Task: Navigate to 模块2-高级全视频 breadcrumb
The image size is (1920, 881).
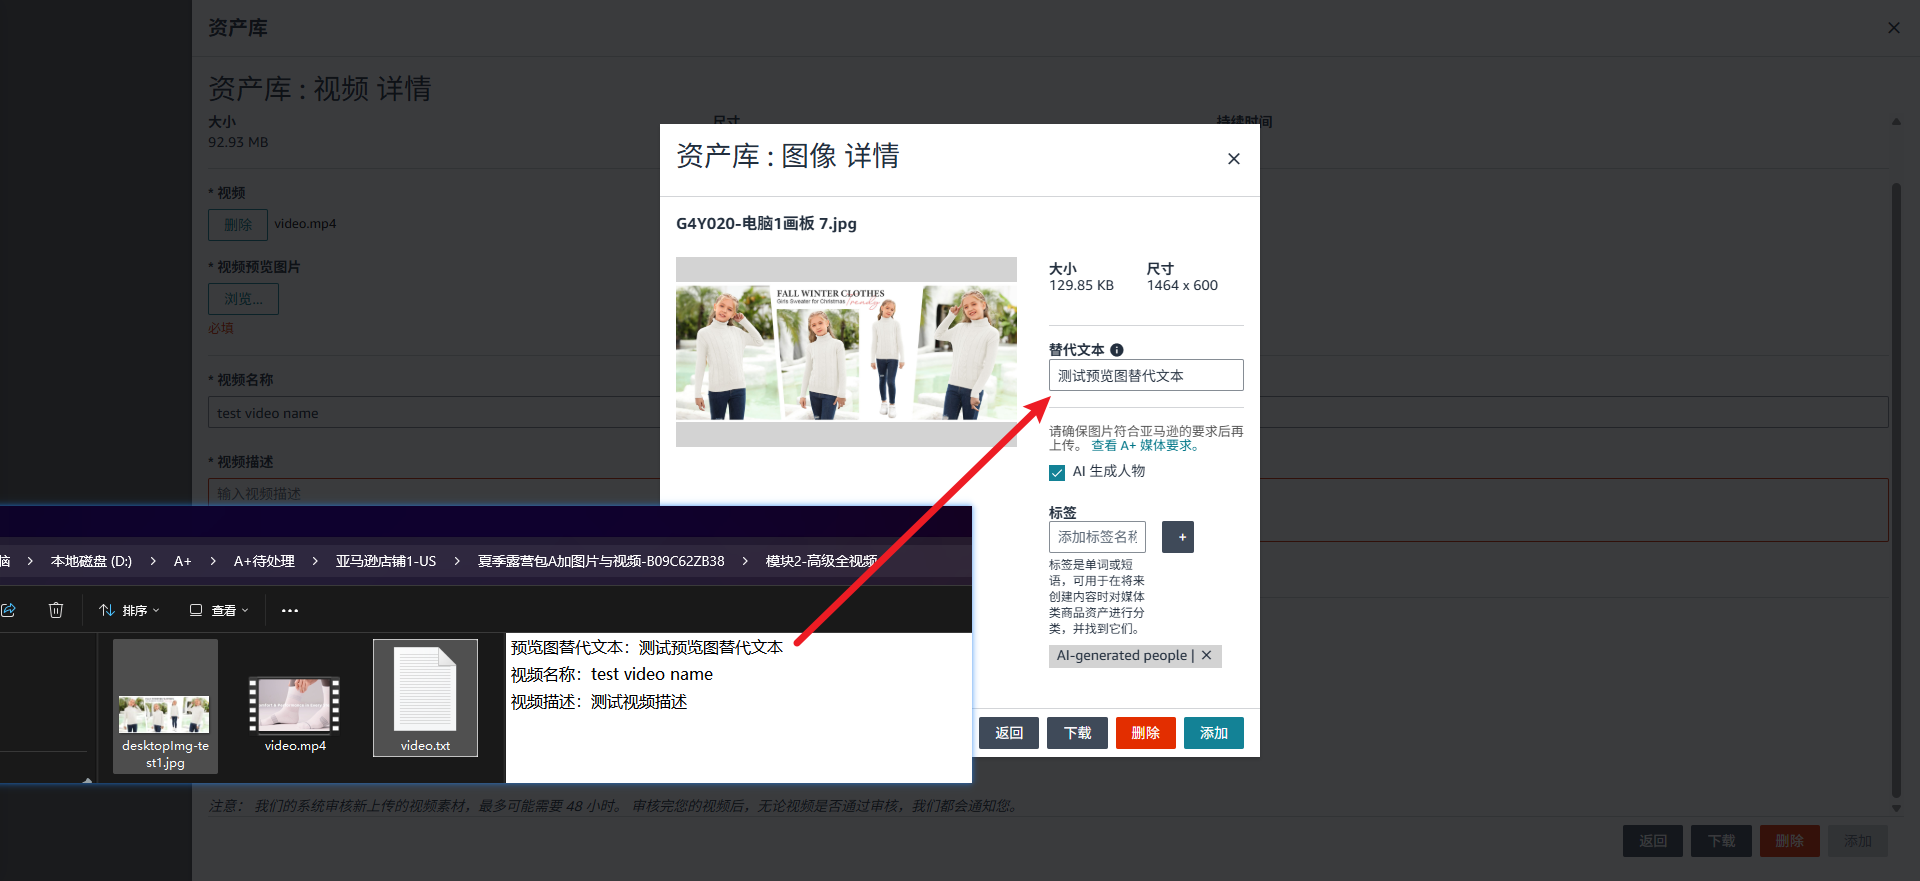Action: pyautogui.click(x=821, y=561)
